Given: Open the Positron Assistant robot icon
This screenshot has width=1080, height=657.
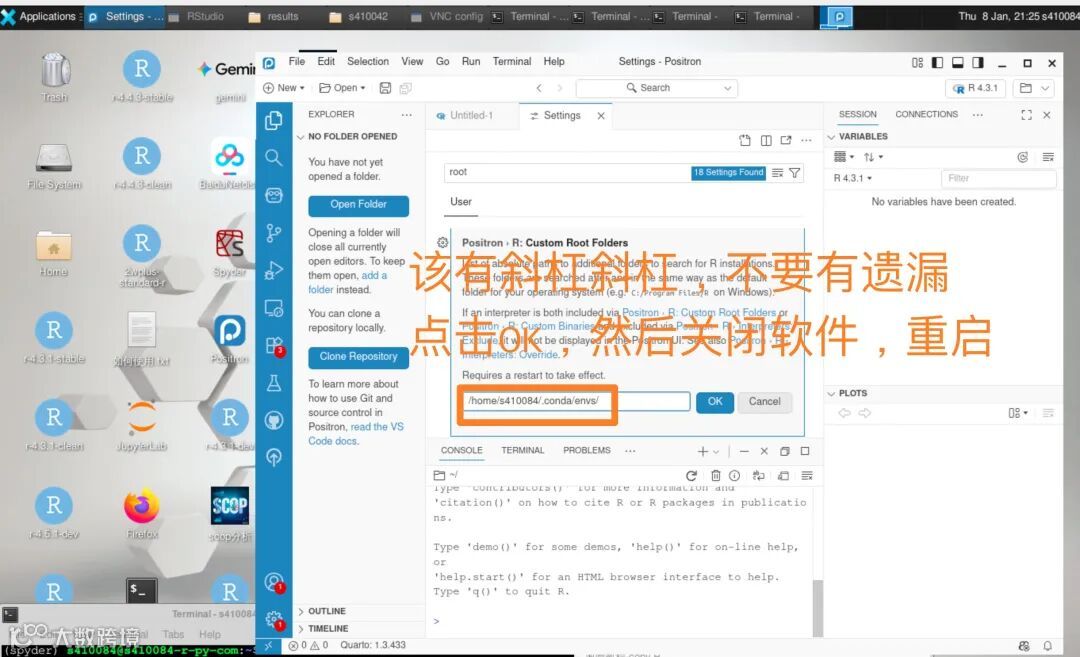Looking at the screenshot, I should 273,196.
